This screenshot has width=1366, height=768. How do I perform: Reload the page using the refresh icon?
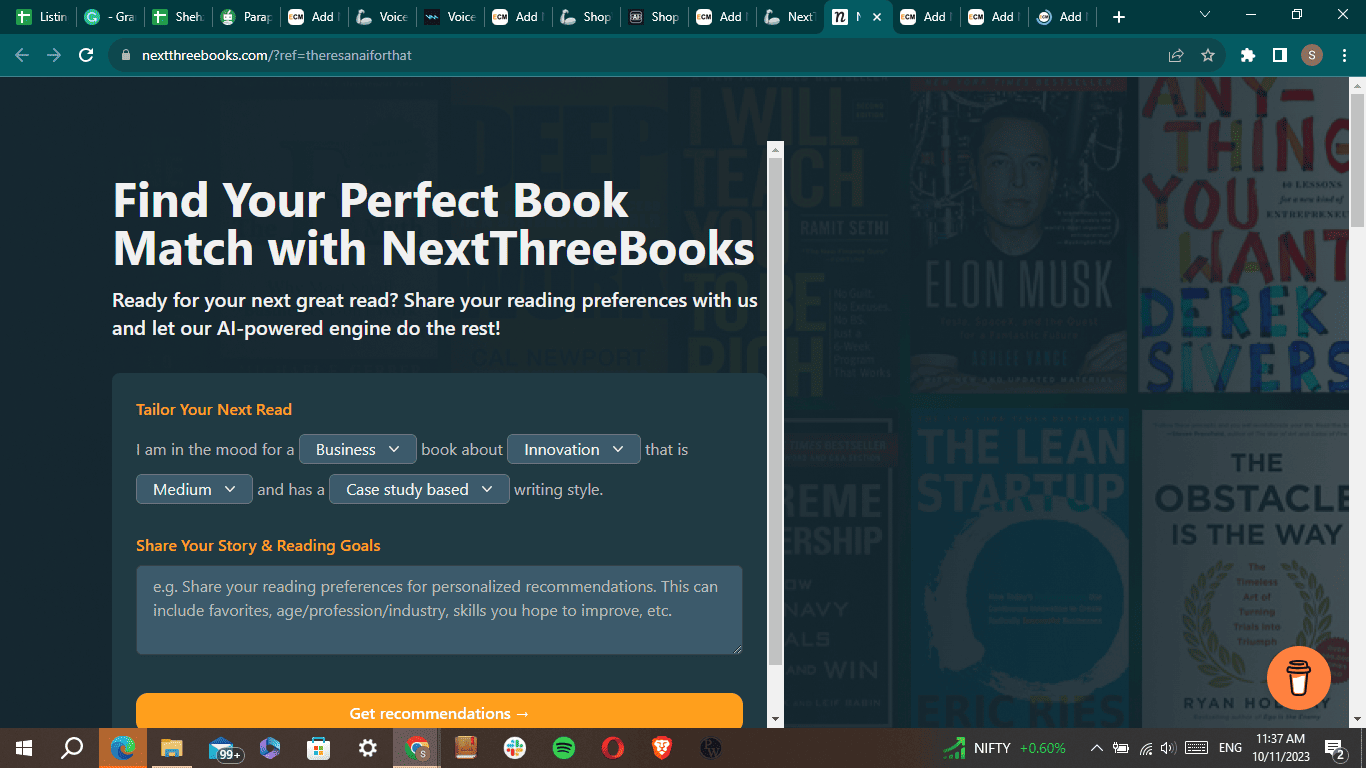86,56
